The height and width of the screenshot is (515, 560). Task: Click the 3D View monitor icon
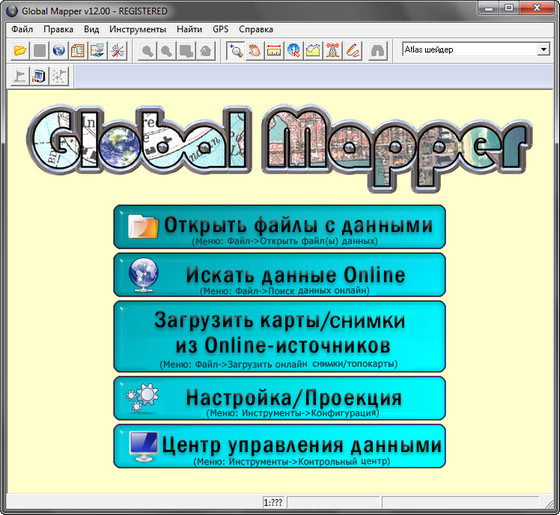pos(39,76)
